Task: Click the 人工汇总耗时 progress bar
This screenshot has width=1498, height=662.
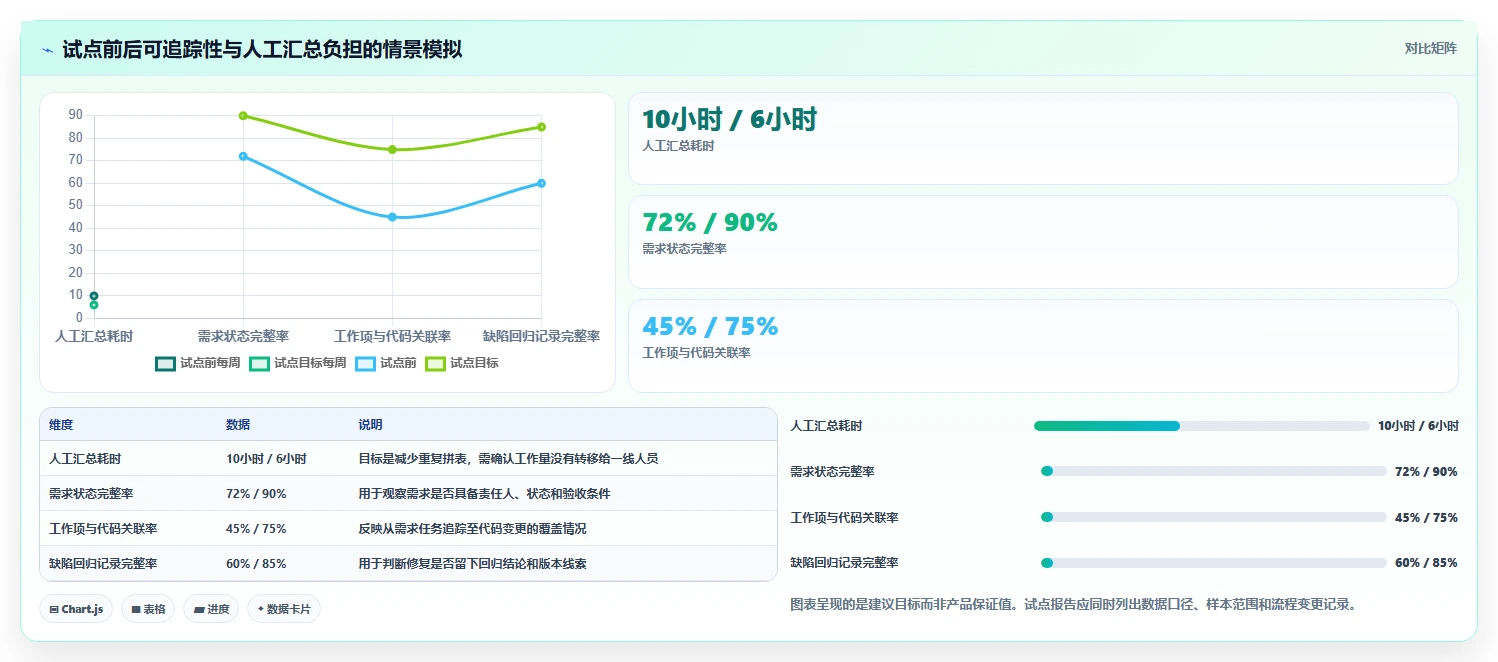Action: [1201, 426]
